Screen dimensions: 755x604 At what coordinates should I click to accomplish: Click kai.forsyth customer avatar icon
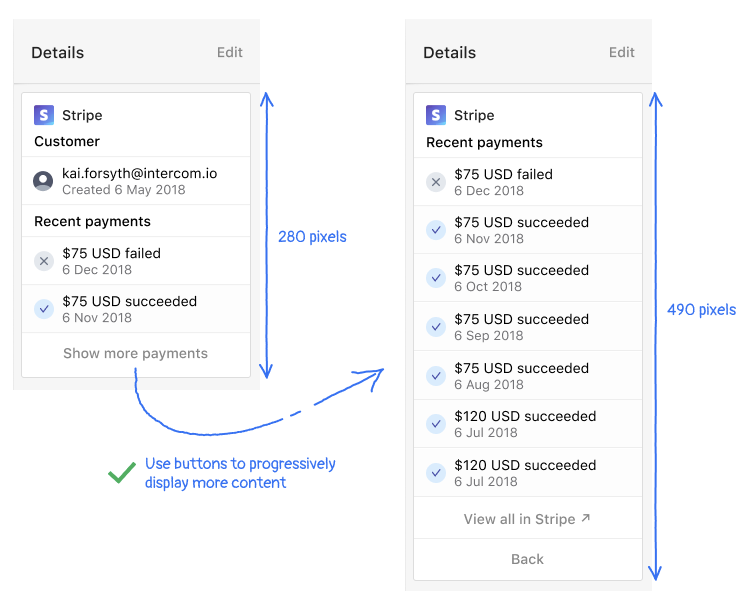[x=43, y=181]
